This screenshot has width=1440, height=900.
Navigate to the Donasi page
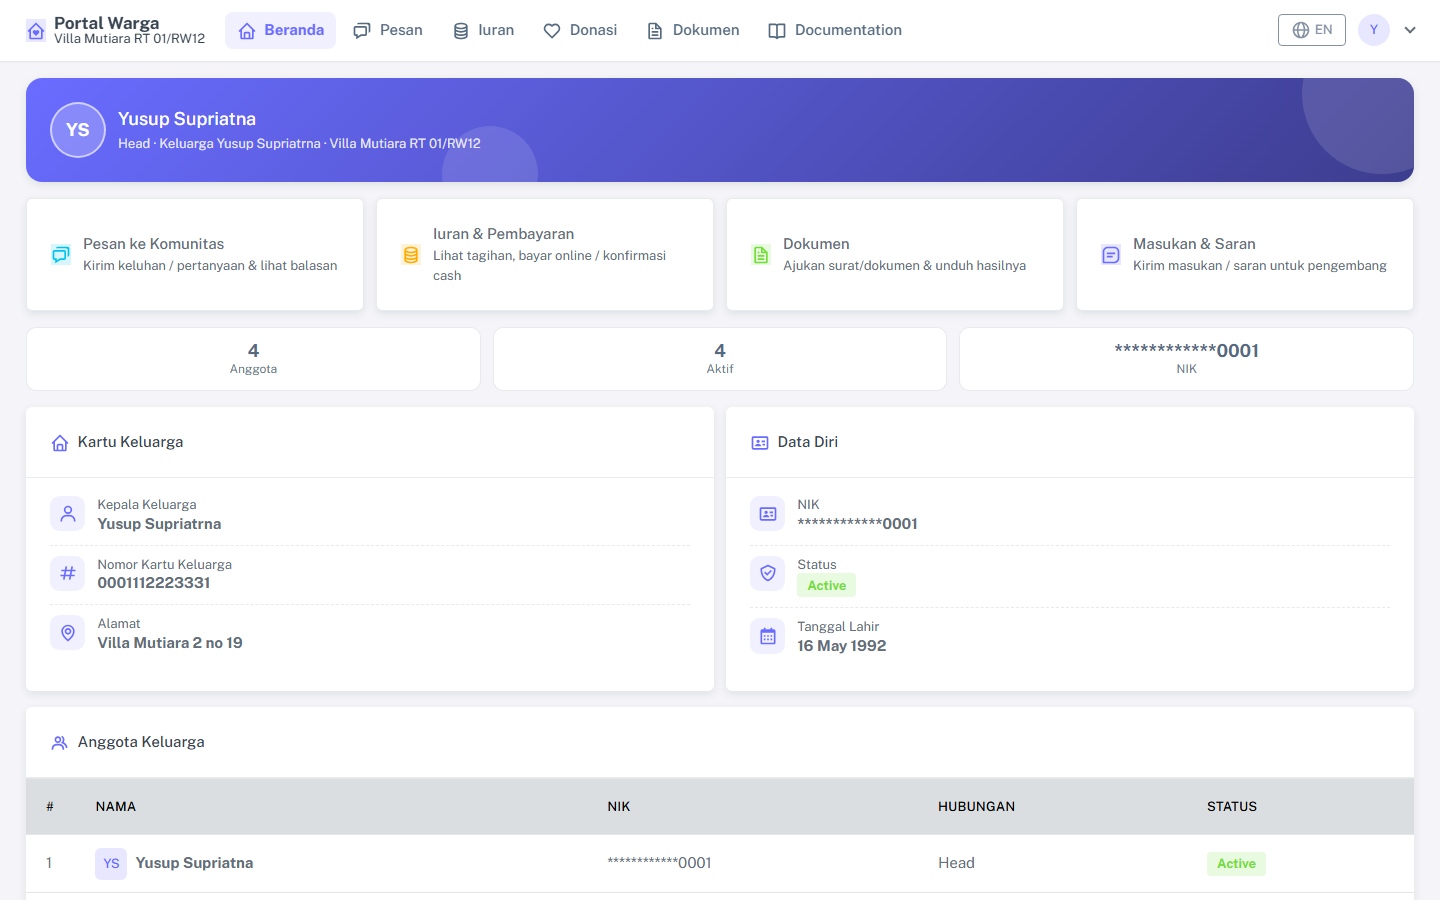(x=580, y=31)
